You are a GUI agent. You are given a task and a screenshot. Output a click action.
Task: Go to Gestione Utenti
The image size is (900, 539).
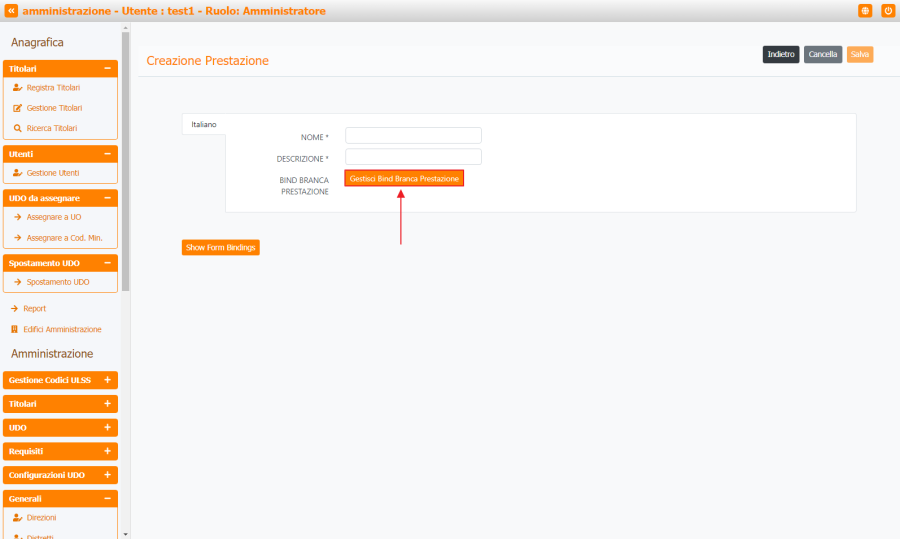pos(53,173)
